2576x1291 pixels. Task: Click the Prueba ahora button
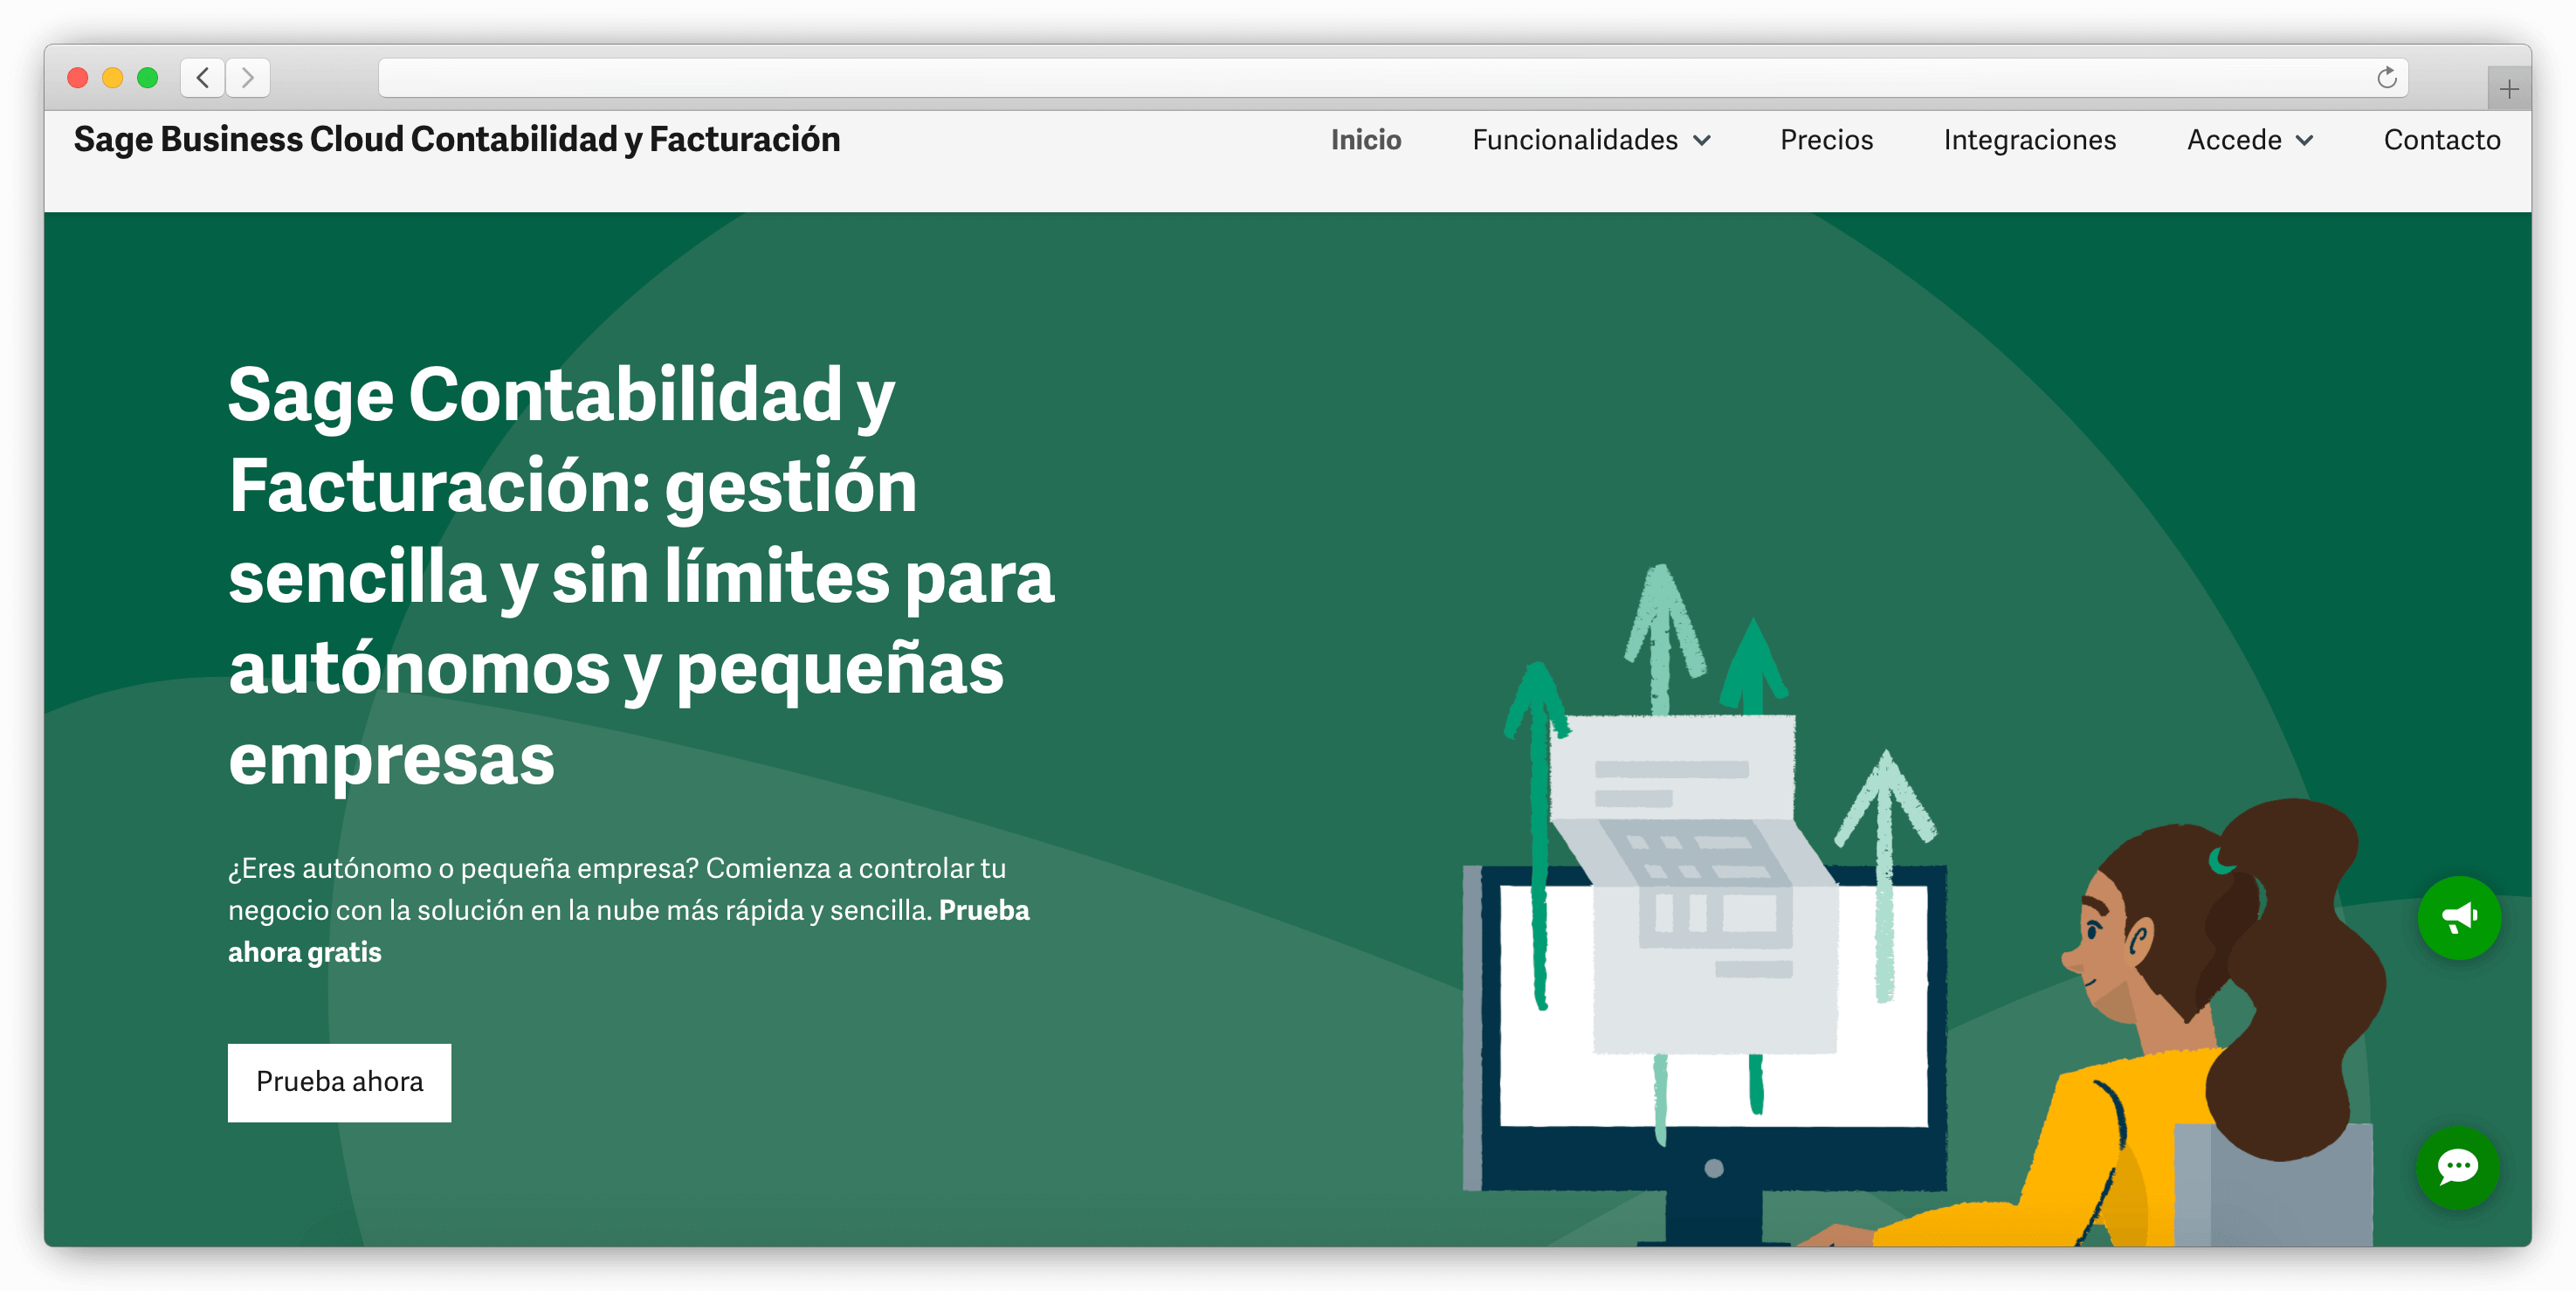click(339, 1082)
